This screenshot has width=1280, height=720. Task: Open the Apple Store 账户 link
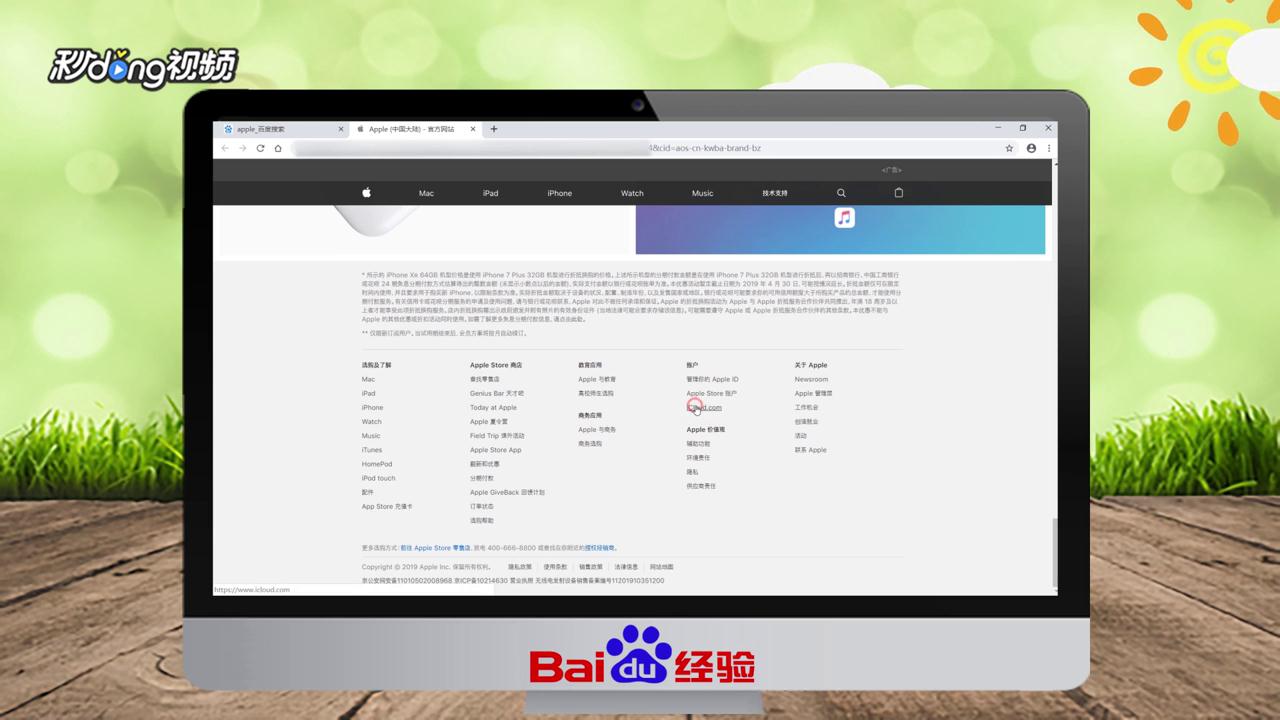711,393
